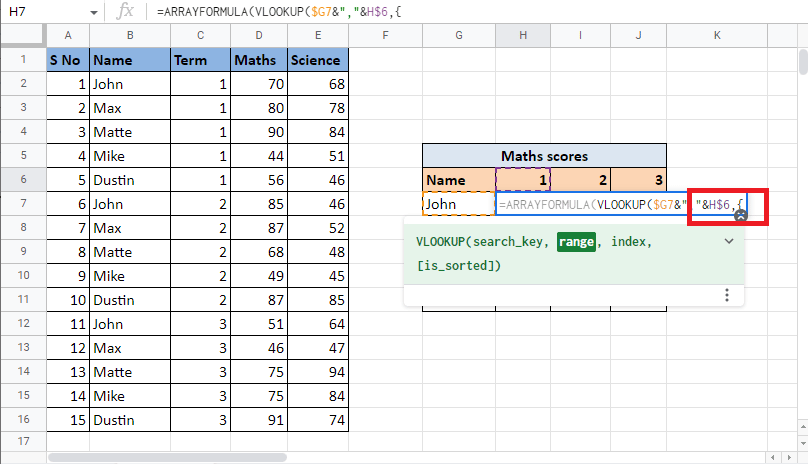Select column A header
Image resolution: width=808 pixels, height=464 pixels.
point(68,37)
